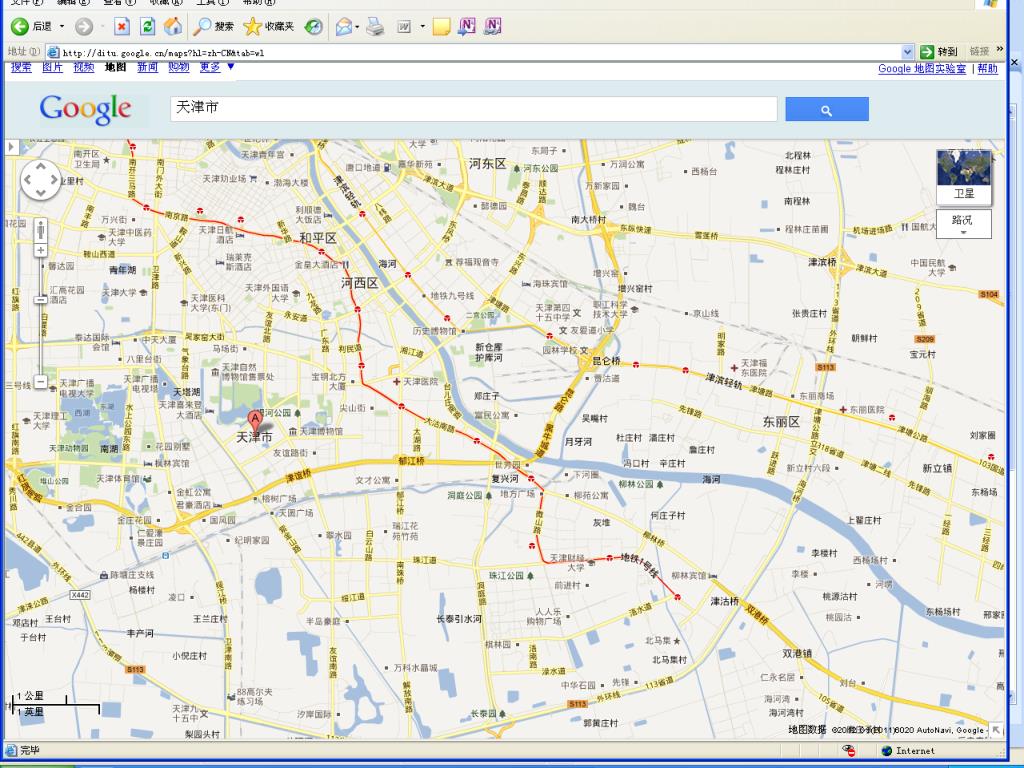
Task: Open the address bar dropdown arrow
Action: tap(907, 52)
